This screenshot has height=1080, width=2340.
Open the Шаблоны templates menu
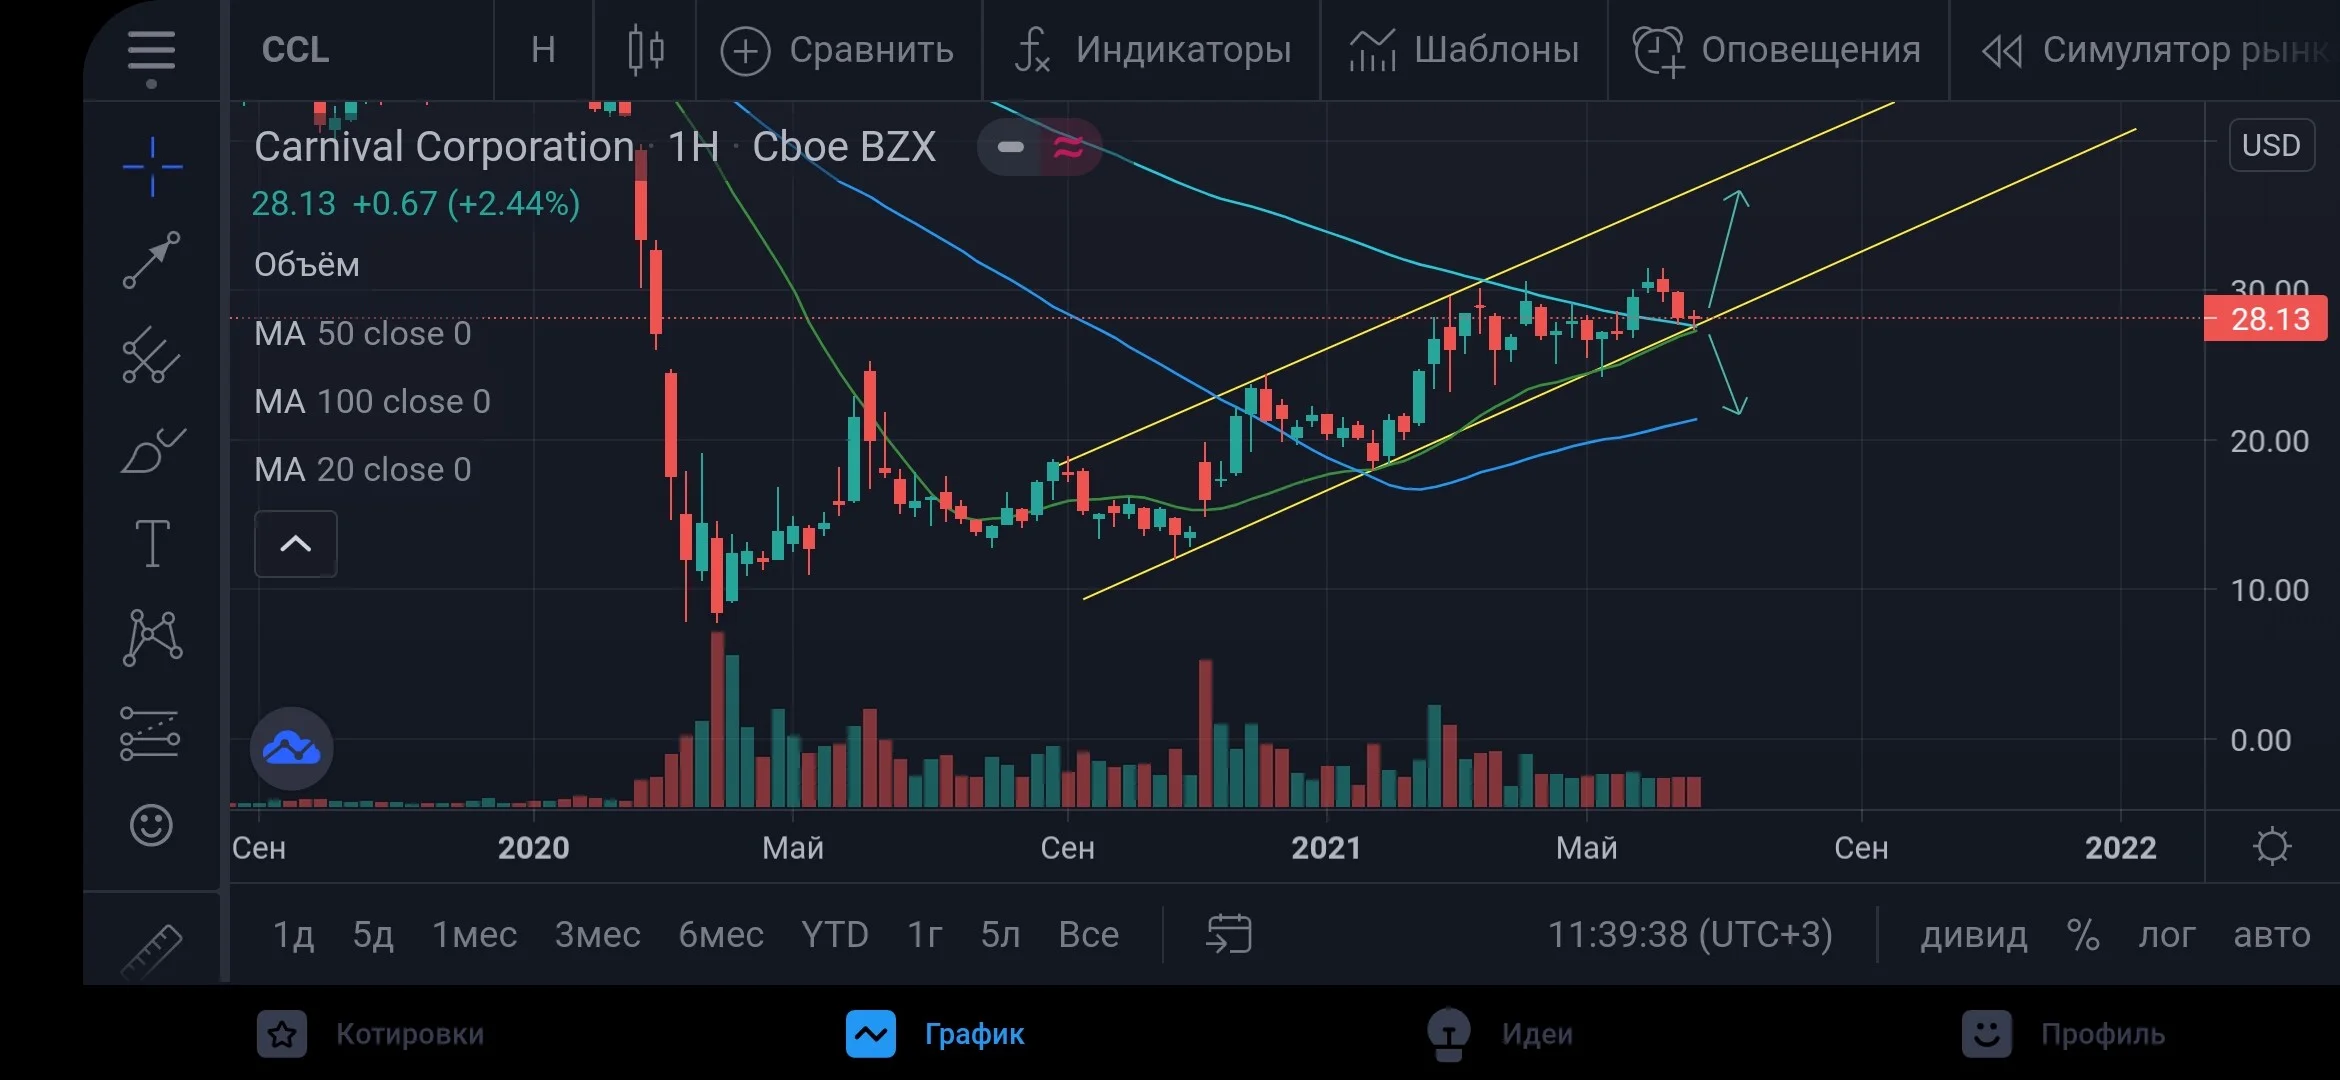coord(1464,50)
